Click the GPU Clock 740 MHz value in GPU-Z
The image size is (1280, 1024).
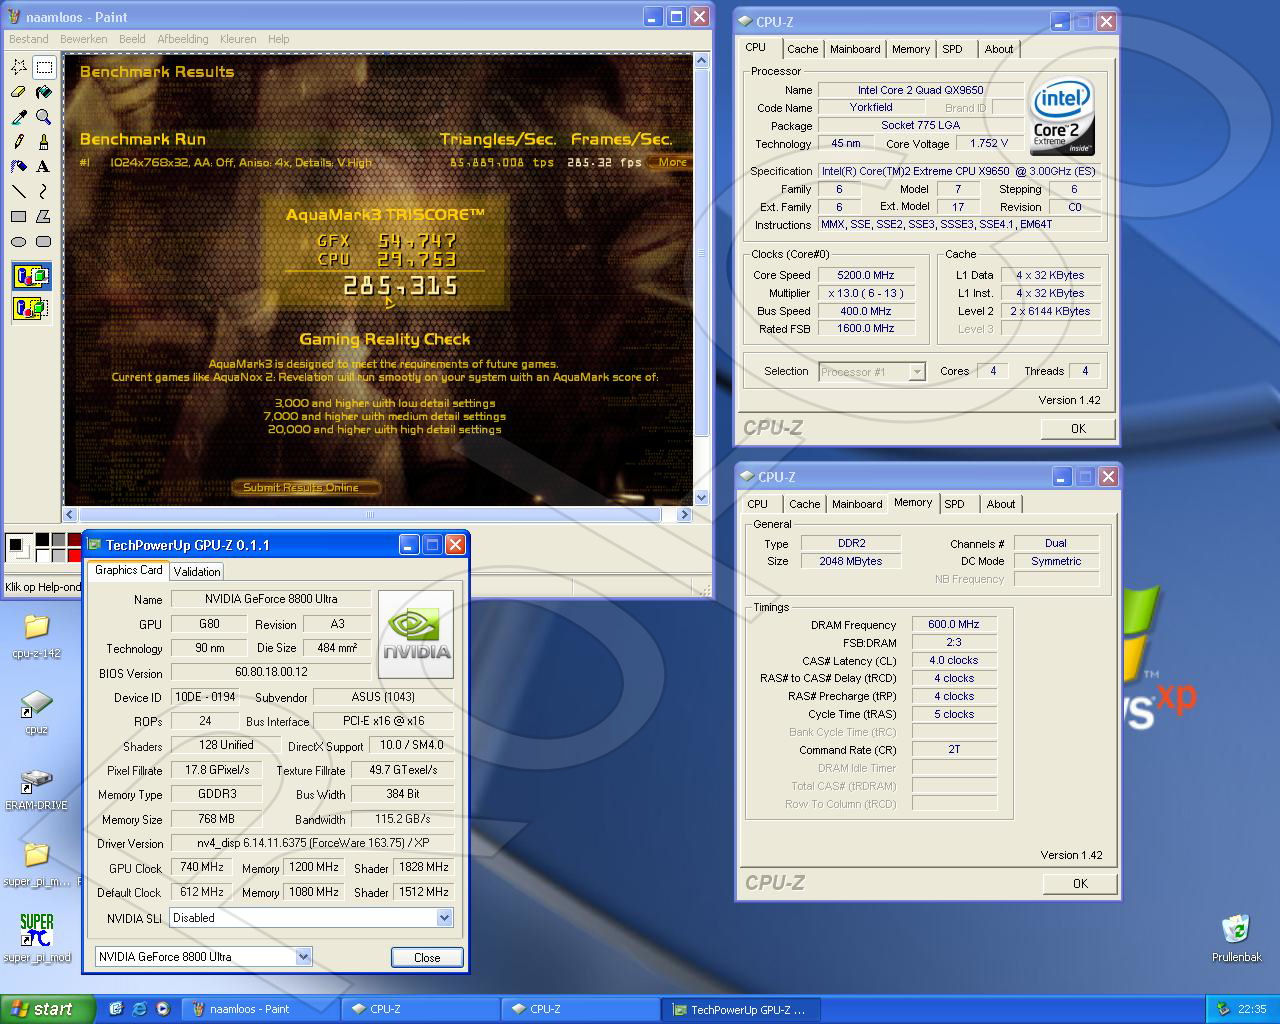[x=202, y=867]
